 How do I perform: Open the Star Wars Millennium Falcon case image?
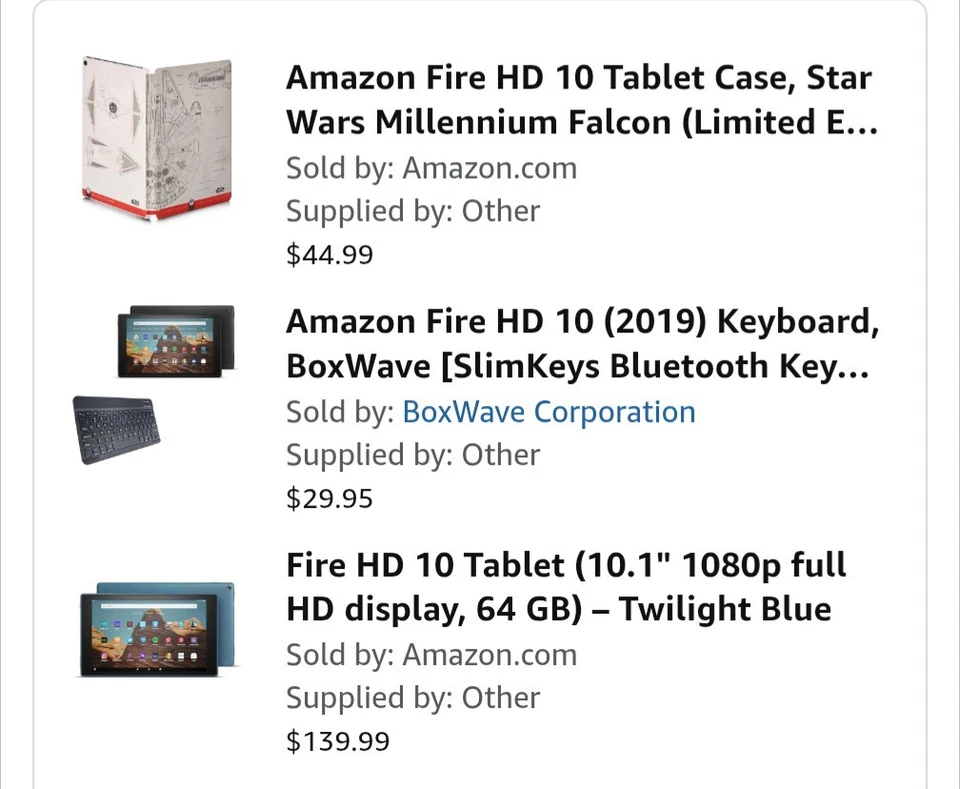tap(157, 137)
